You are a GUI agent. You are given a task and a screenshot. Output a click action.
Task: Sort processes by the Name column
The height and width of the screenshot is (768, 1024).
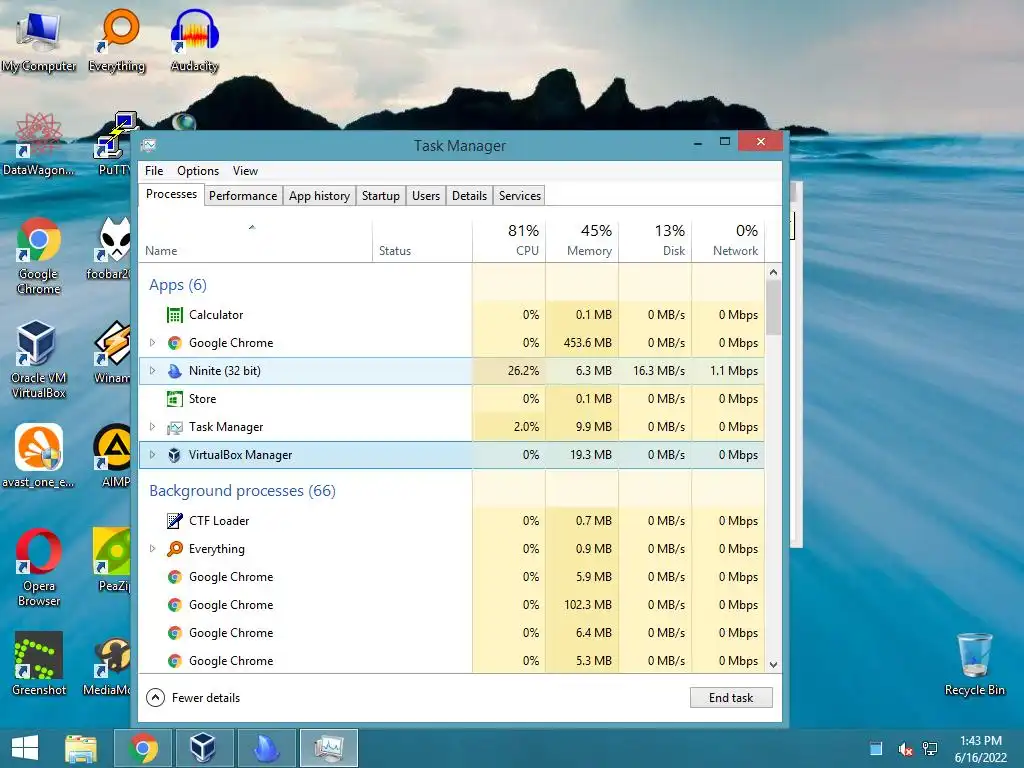[255, 241]
